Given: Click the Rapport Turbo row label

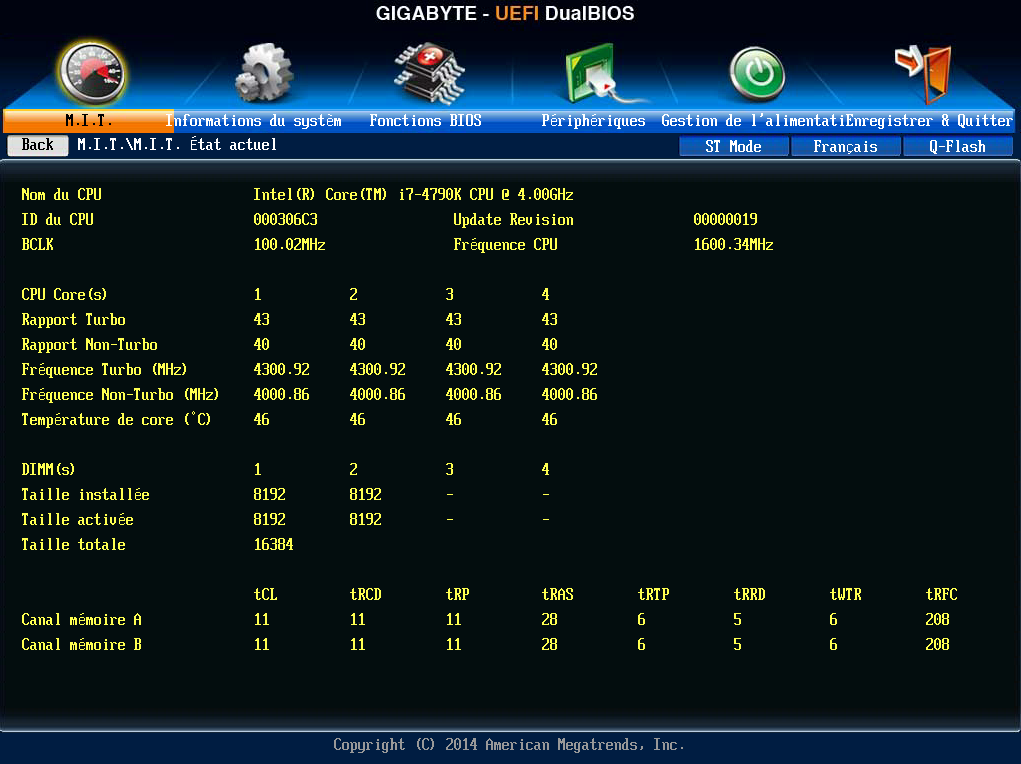Looking at the screenshot, I should (x=73, y=320).
